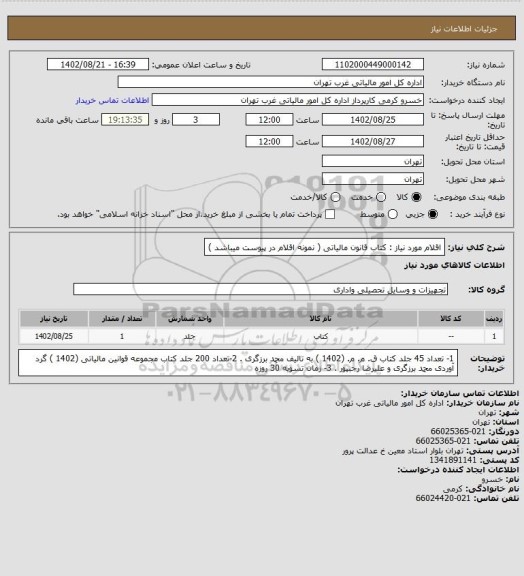Click the delivery province field تهران

(x=373, y=161)
